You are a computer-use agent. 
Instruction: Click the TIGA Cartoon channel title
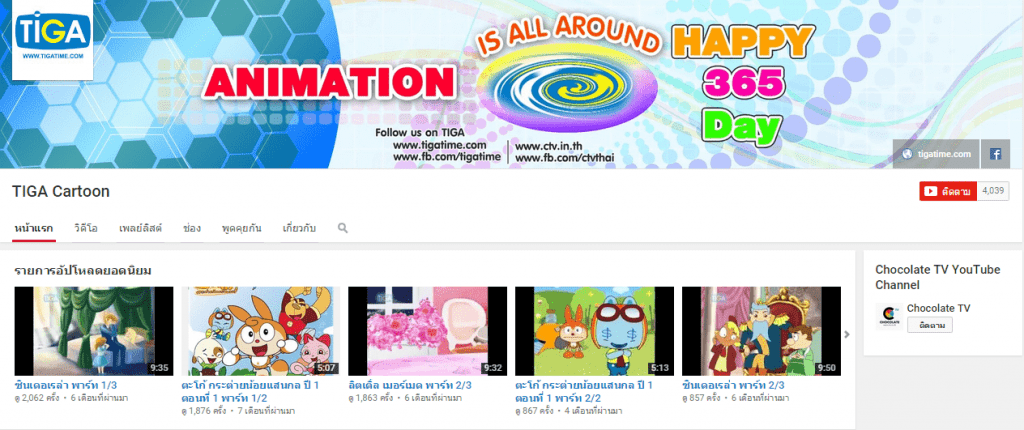(x=61, y=191)
